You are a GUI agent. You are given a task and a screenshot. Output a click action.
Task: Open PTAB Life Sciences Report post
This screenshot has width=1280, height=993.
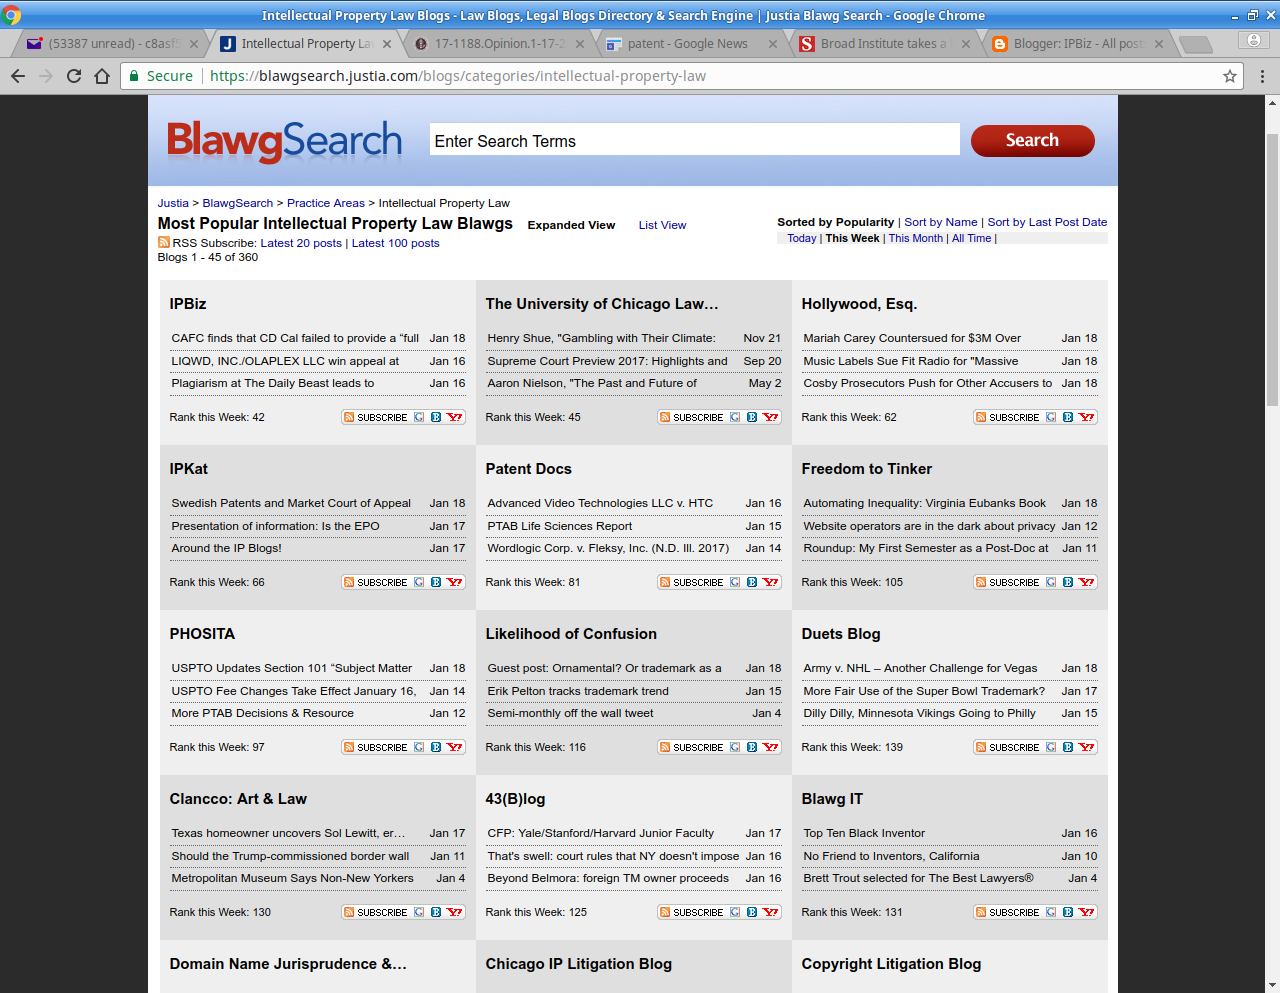point(560,526)
